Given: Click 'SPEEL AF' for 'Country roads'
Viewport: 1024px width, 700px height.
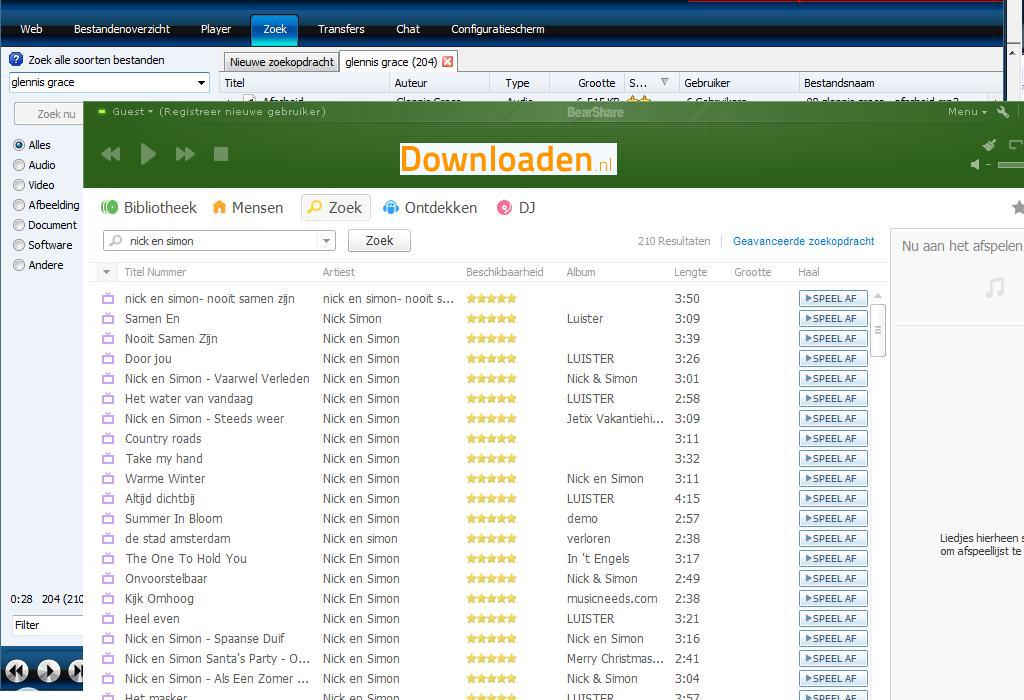Looking at the screenshot, I should pos(833,439).
